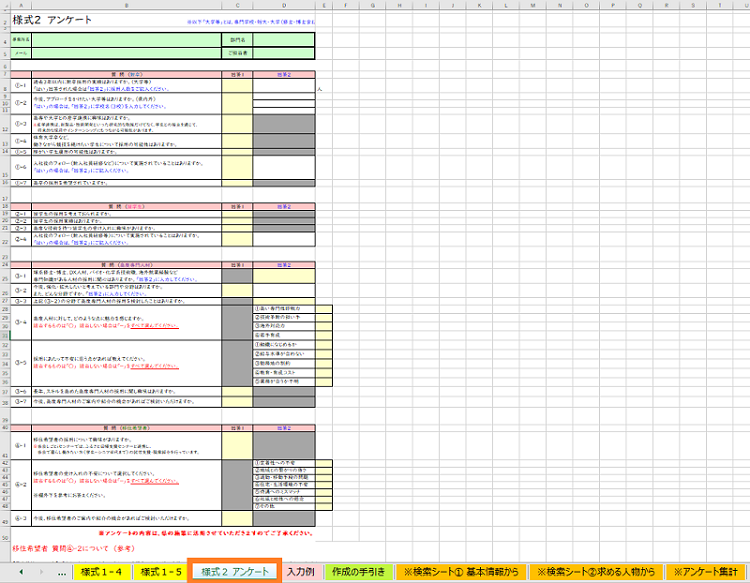Select column B header
Screen dimensions: 750x583
point(127,5)
